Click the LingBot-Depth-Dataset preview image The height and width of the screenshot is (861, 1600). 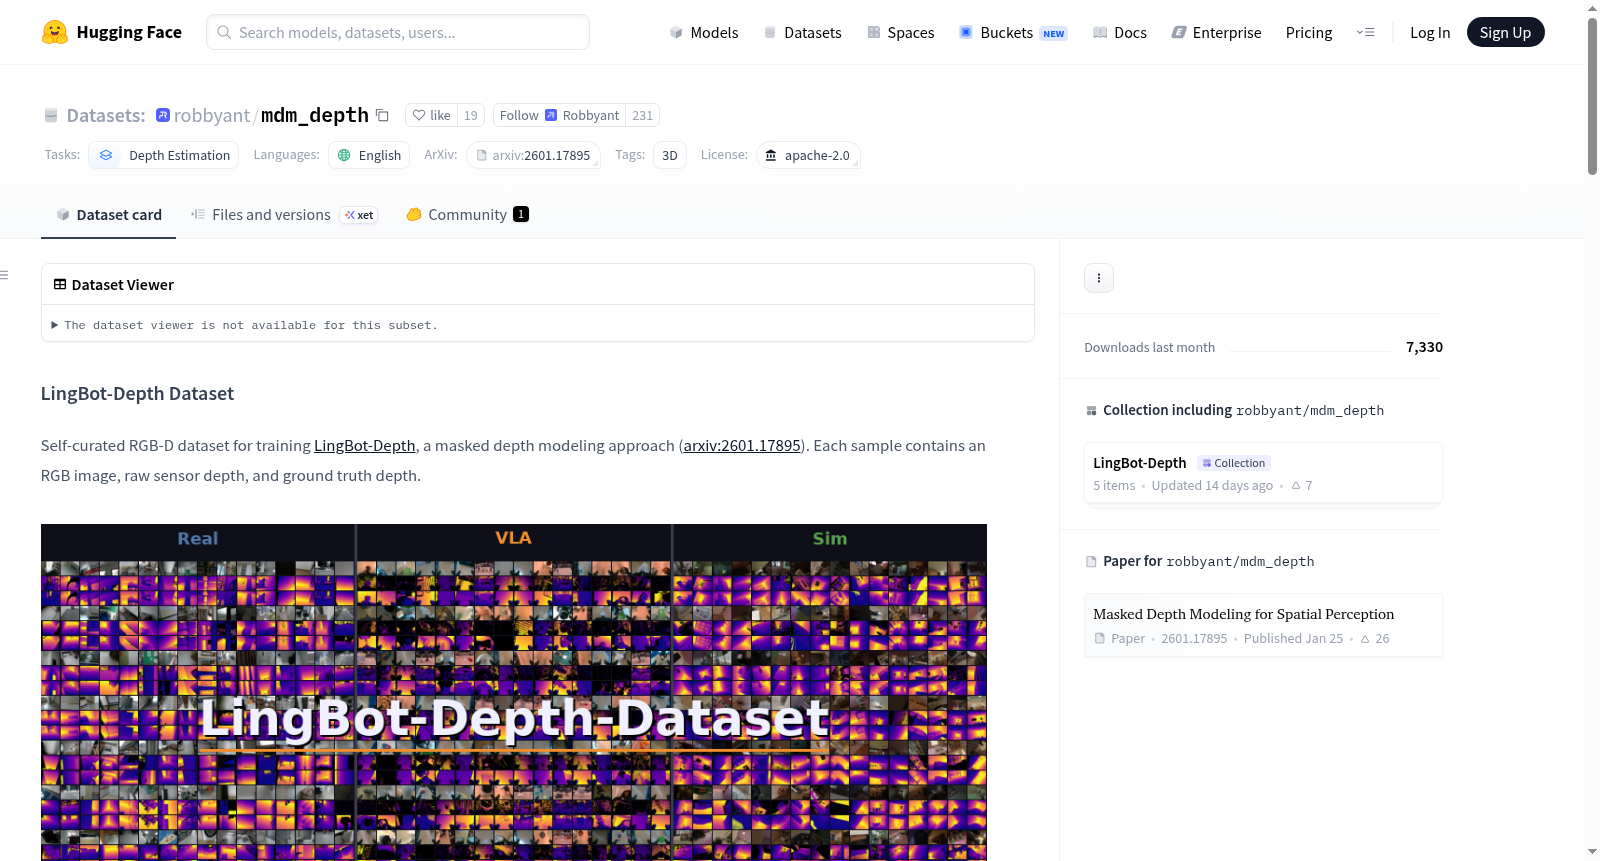[x=514, y=692]
